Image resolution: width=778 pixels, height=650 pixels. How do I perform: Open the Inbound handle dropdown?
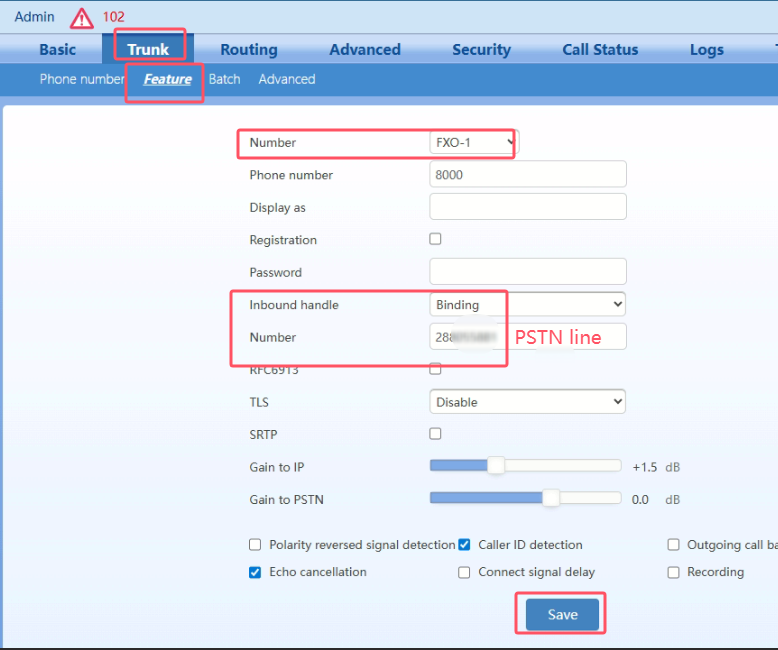(527, 304)
